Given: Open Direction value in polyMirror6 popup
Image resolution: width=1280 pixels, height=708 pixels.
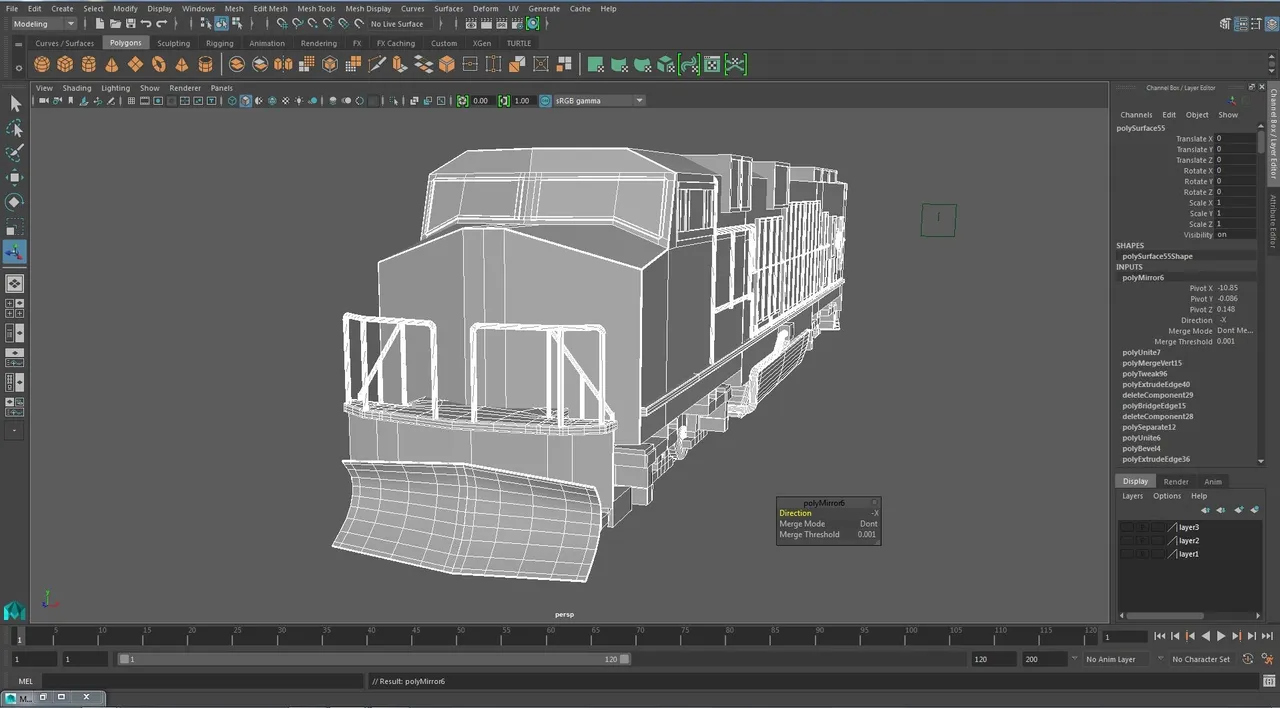Looking at the screenshot, I should coord(875,513).
